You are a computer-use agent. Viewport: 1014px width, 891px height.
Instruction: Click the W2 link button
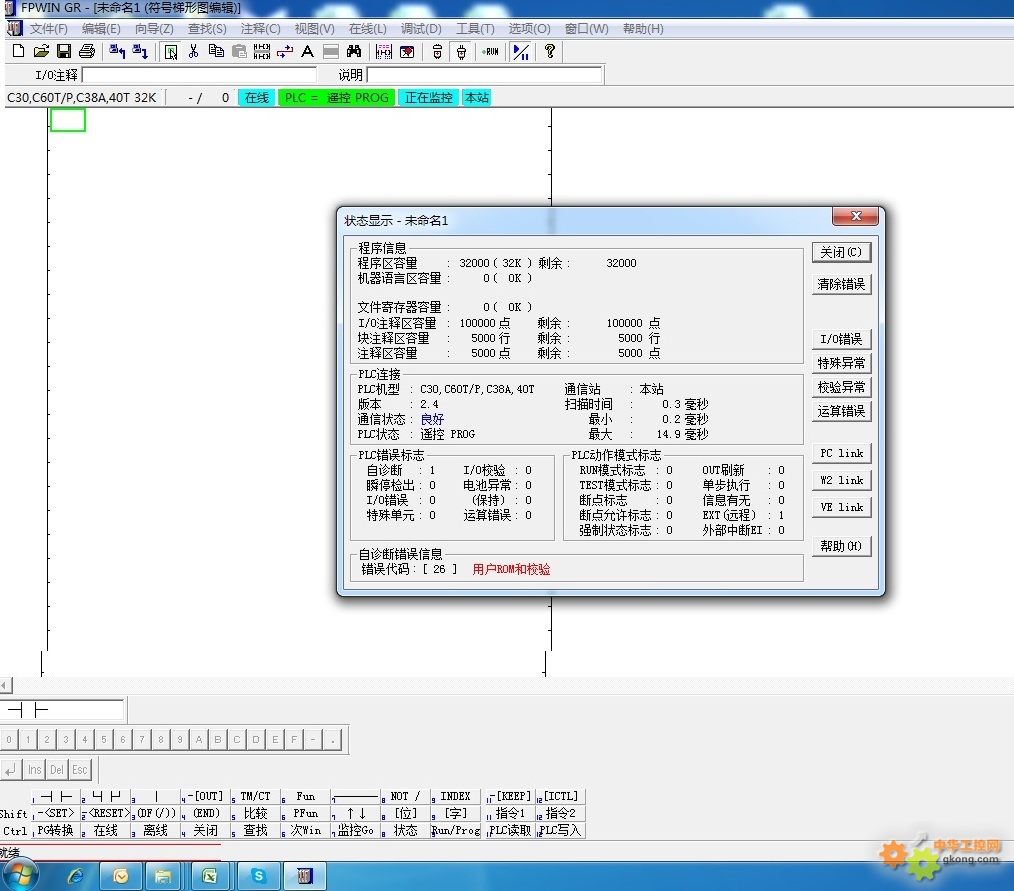pyautogui.click(x=841, y=480)
